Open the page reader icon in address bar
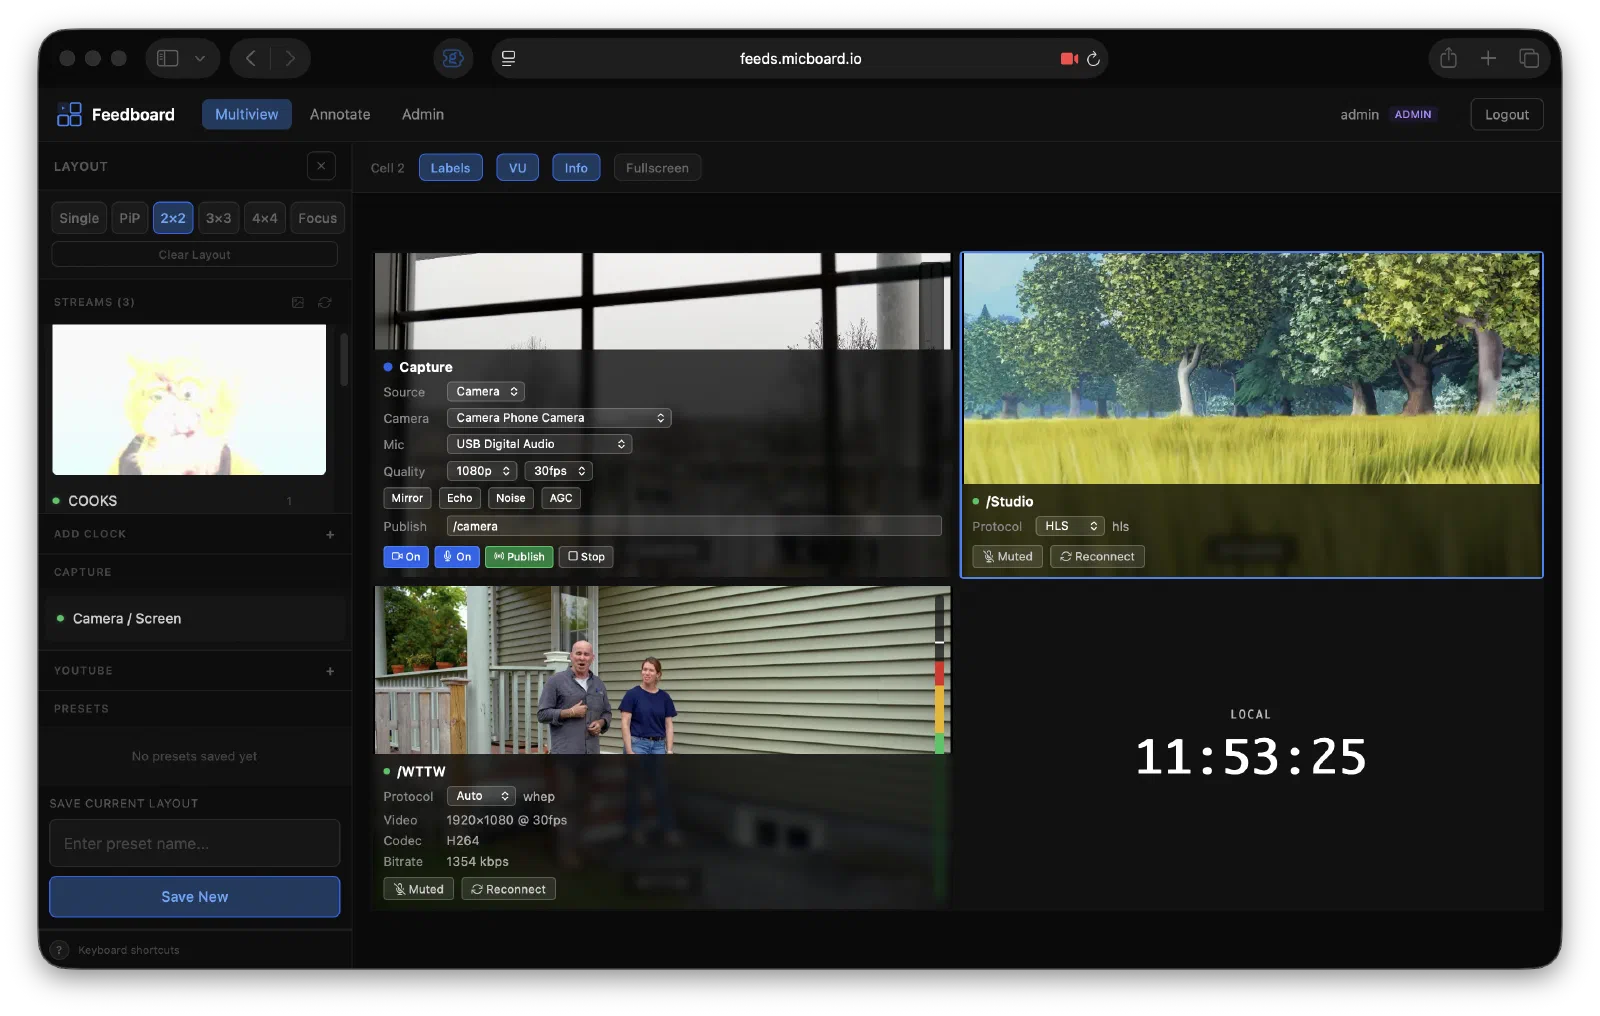 pyautogui.click(x=508, y=58)
